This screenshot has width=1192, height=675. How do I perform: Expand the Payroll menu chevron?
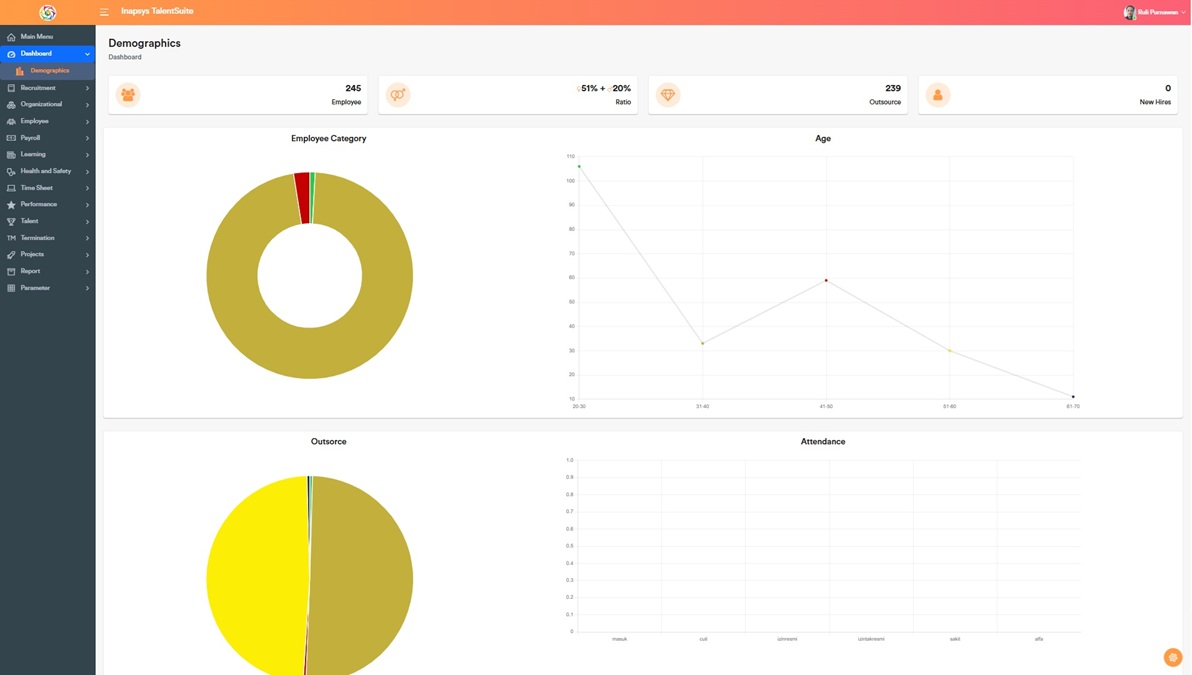pos(87,138)
